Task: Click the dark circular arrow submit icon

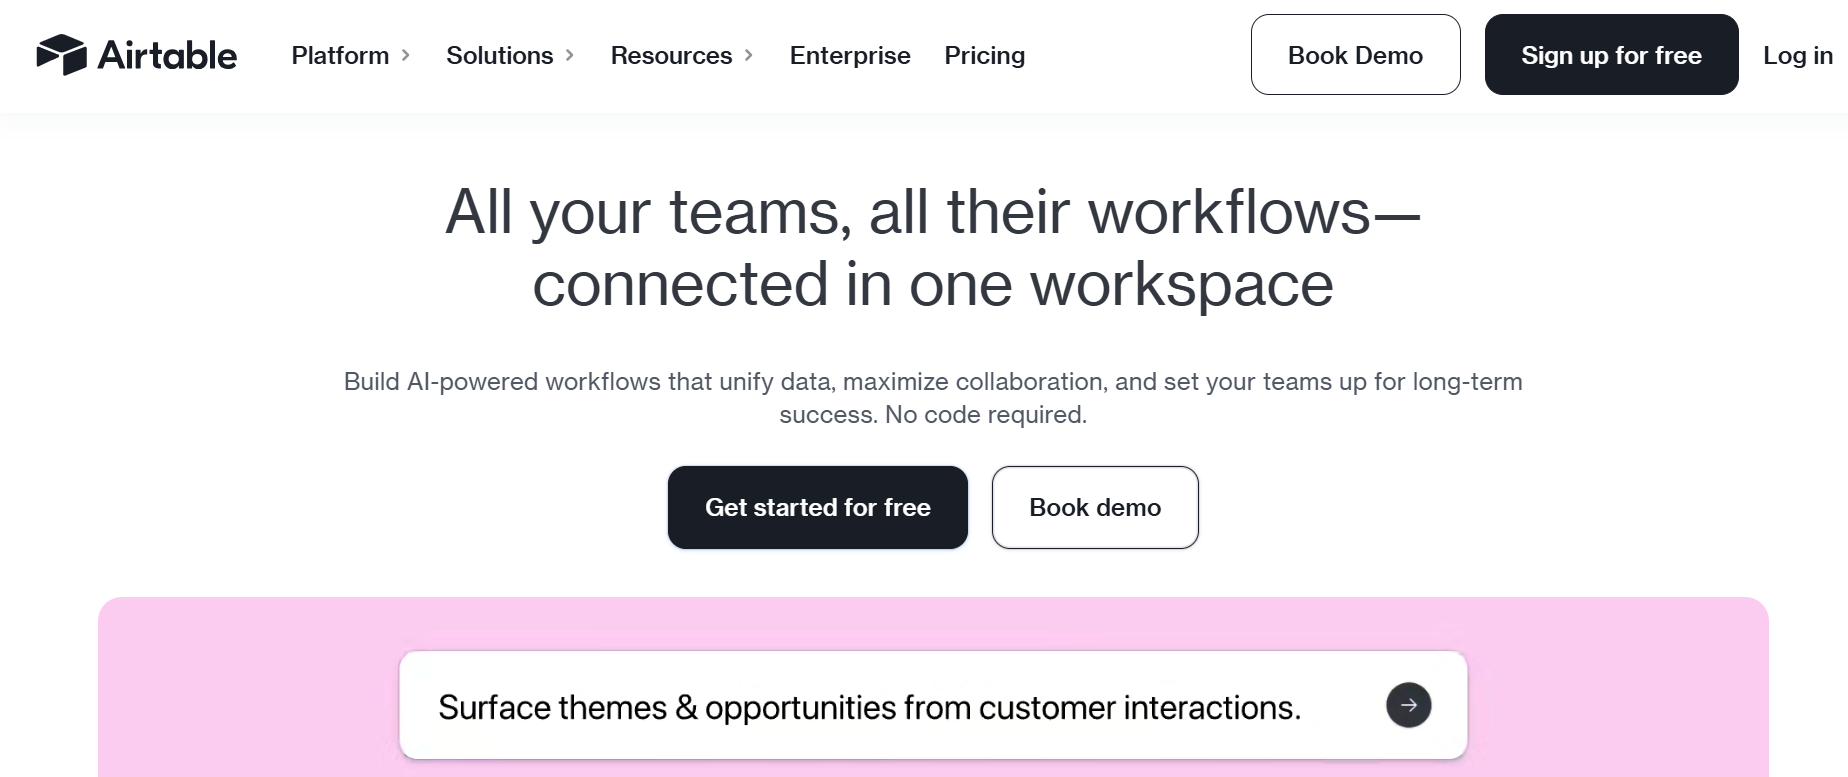Action: point(1408,705)
